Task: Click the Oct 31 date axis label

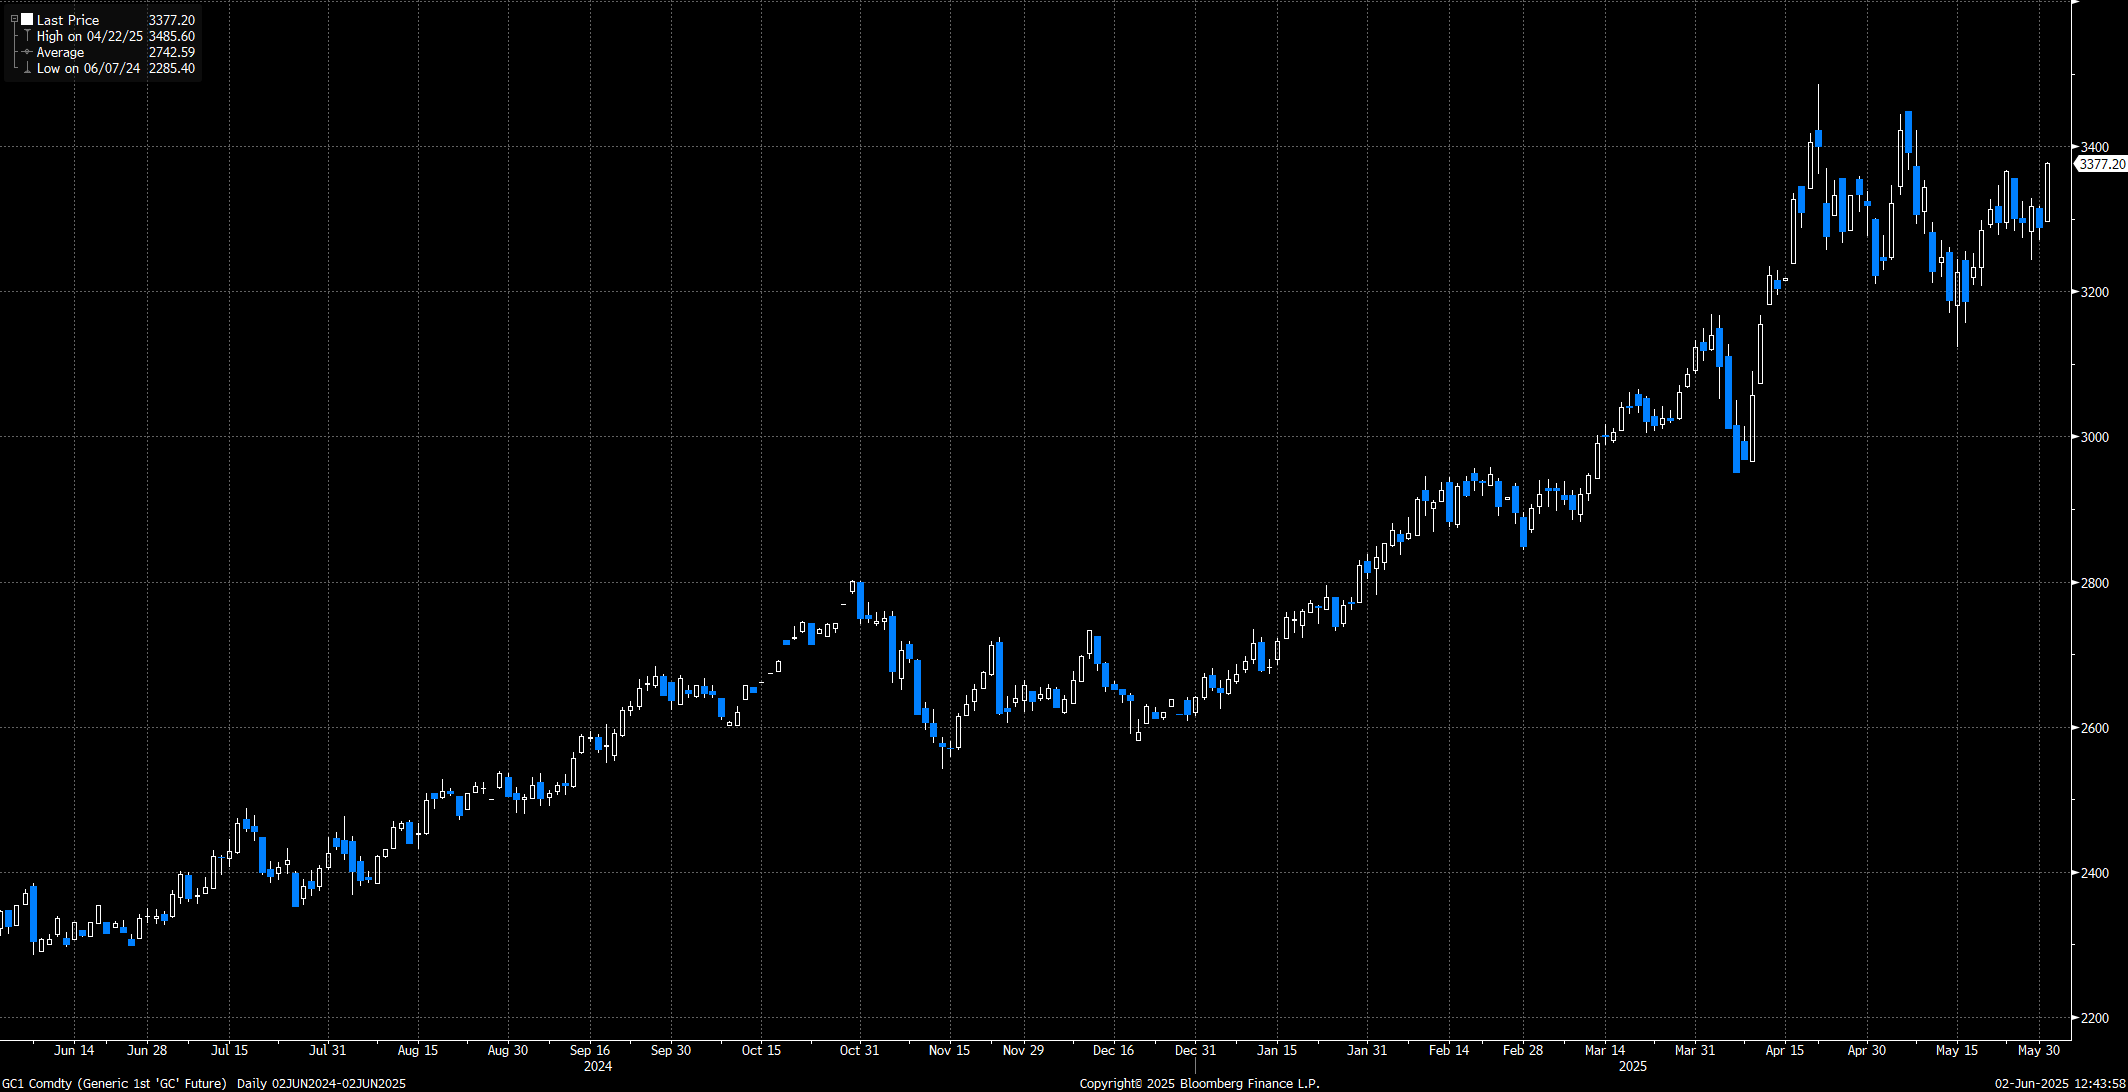Action: point(859,1050)
